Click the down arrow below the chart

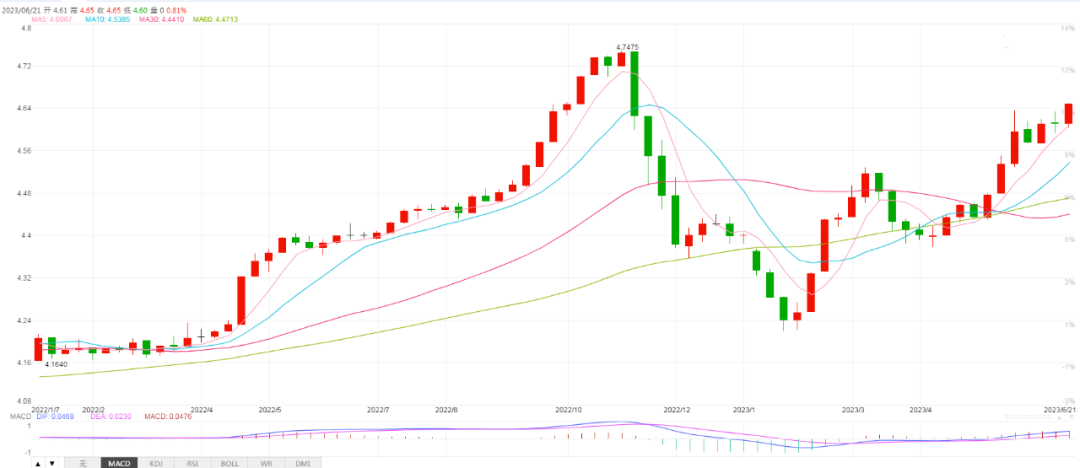pyautogui.click(x=52, y=463)
